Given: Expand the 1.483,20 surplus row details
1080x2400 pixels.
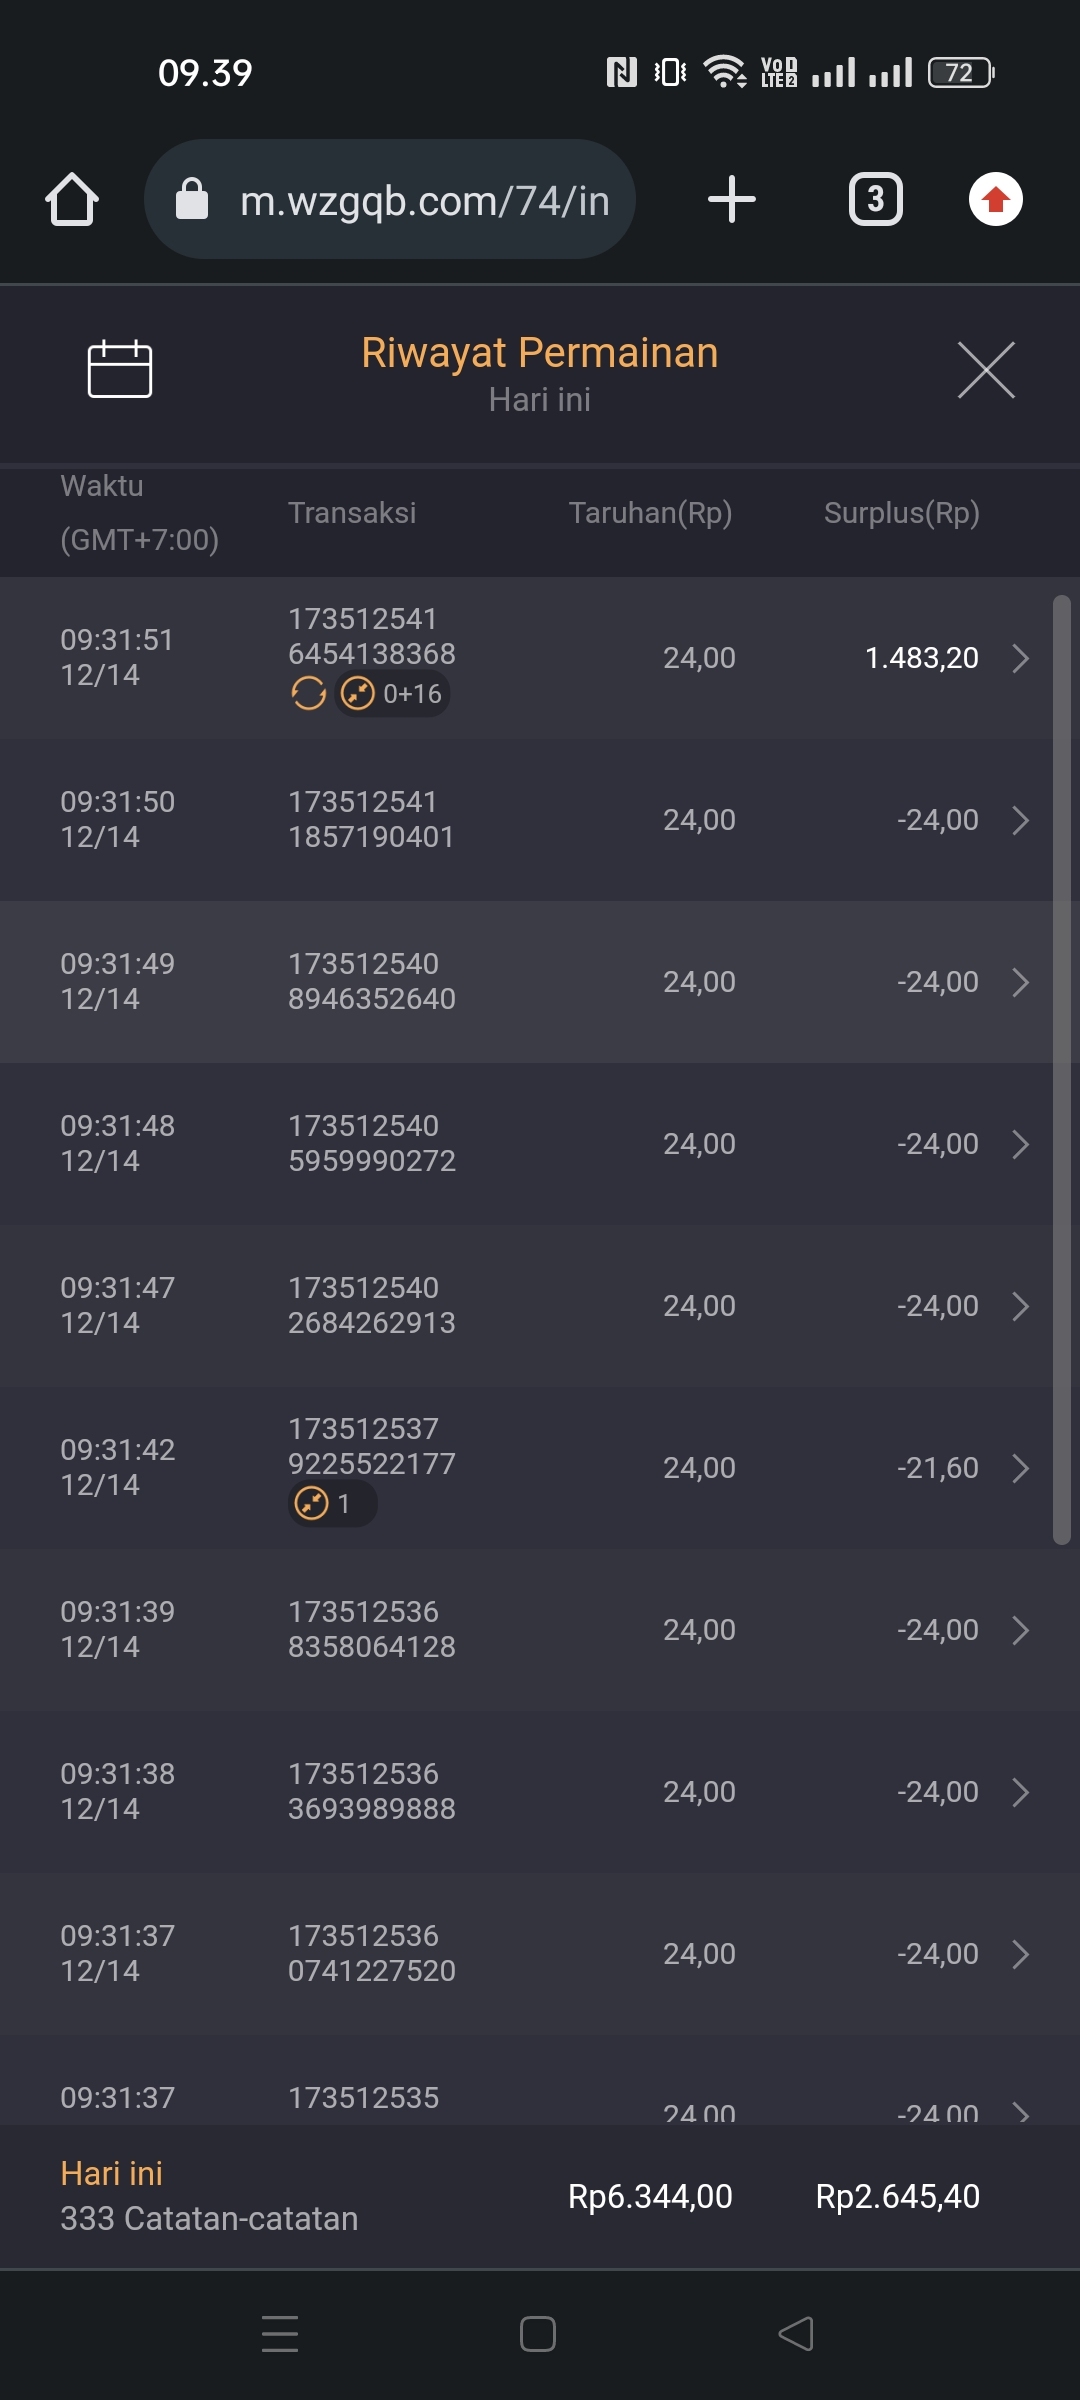Looking at the screenshot, I should click(1020, 658).
